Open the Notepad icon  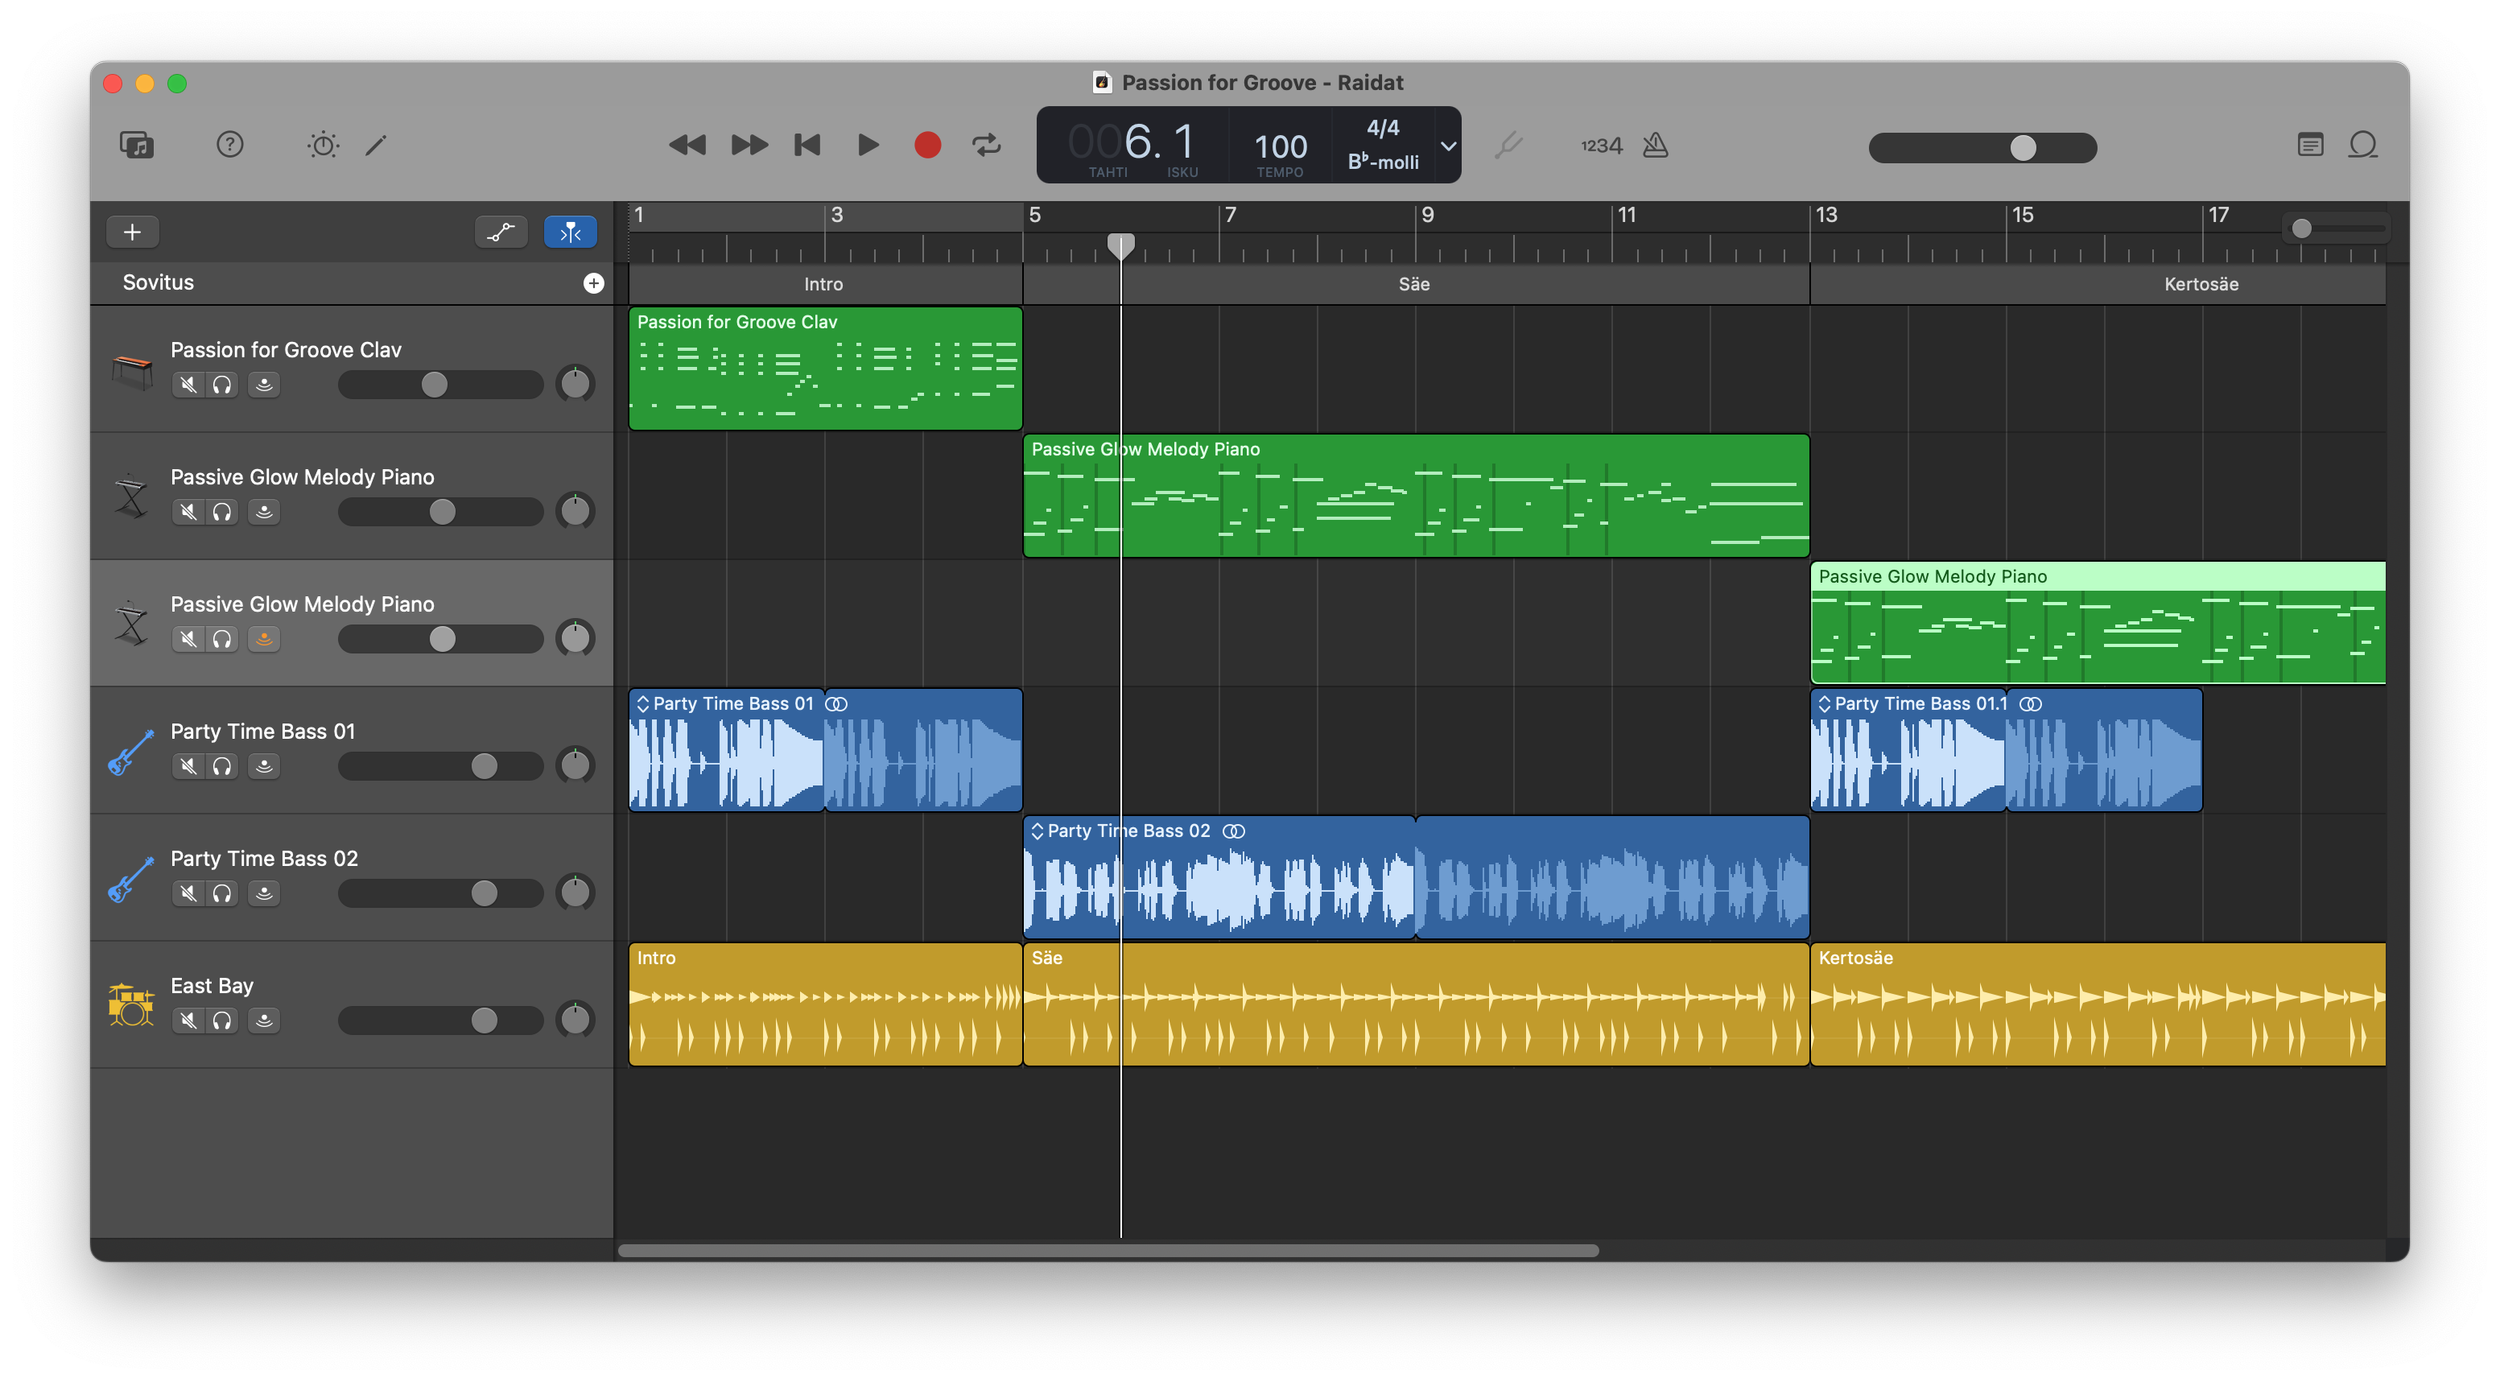tap(2310, 146)
